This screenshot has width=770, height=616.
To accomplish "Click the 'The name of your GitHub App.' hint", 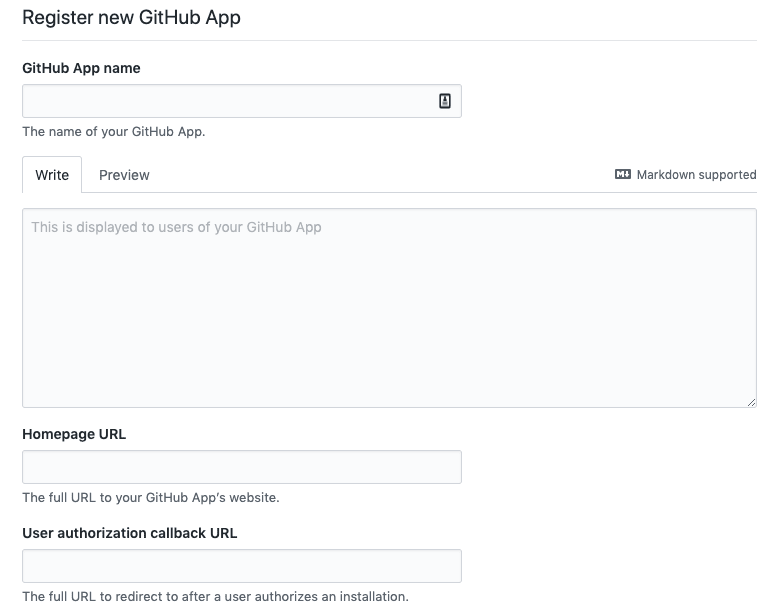I will coord(114,132).
